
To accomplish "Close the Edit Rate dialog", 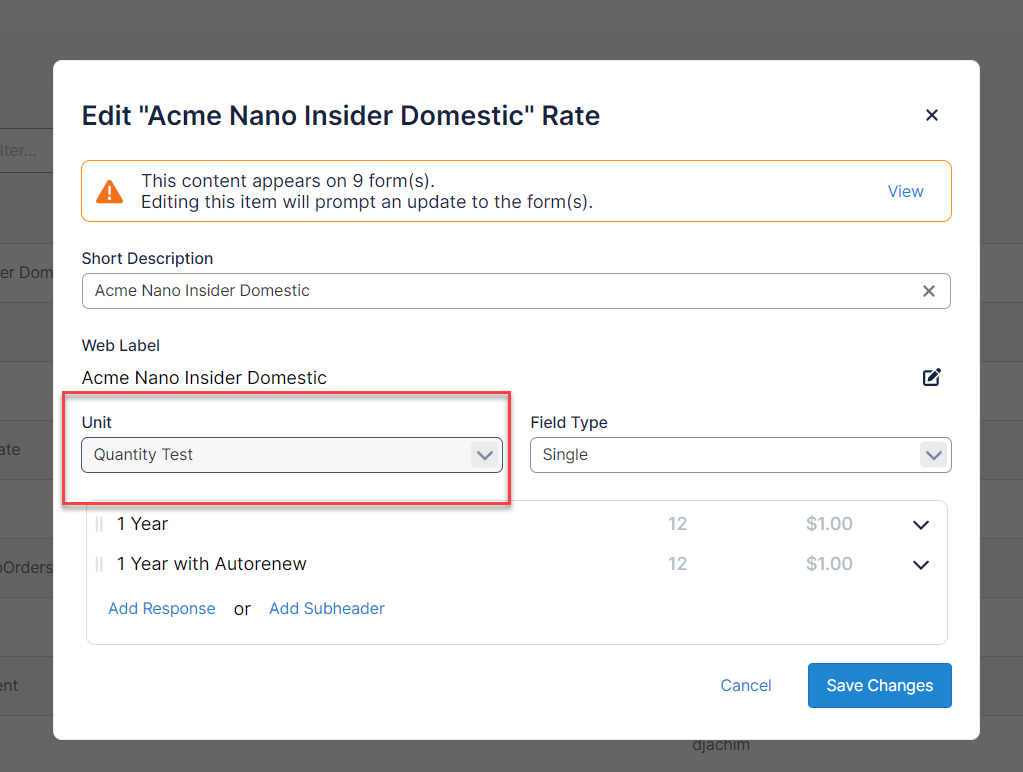I will point(931,115).
